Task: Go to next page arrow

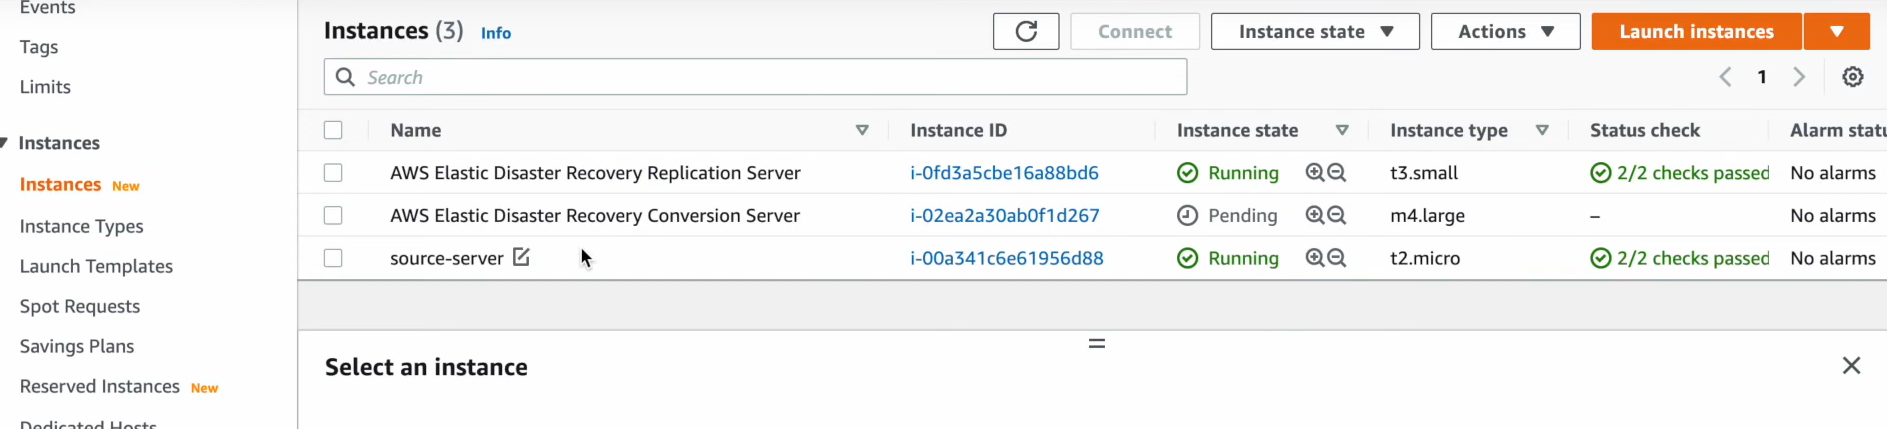Action: [x=1799, y=77]
